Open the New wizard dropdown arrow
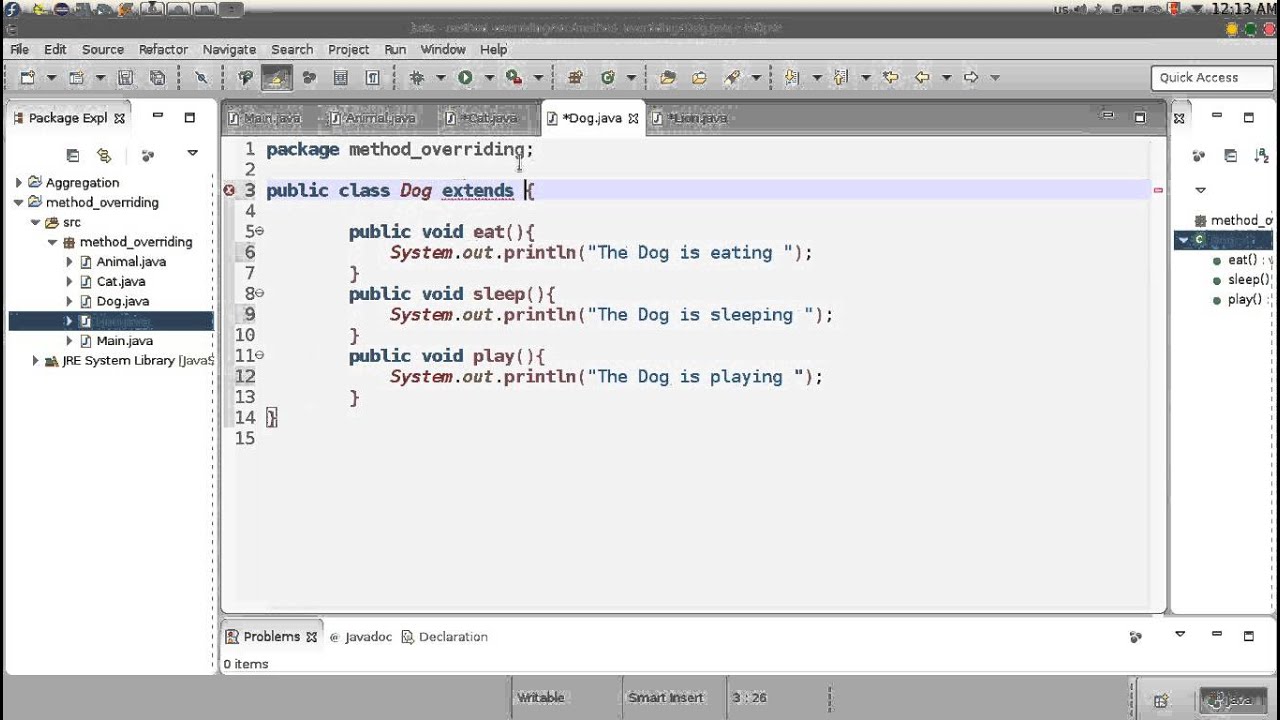Screen dimensions: 1280x720 [x=51, y=77]
